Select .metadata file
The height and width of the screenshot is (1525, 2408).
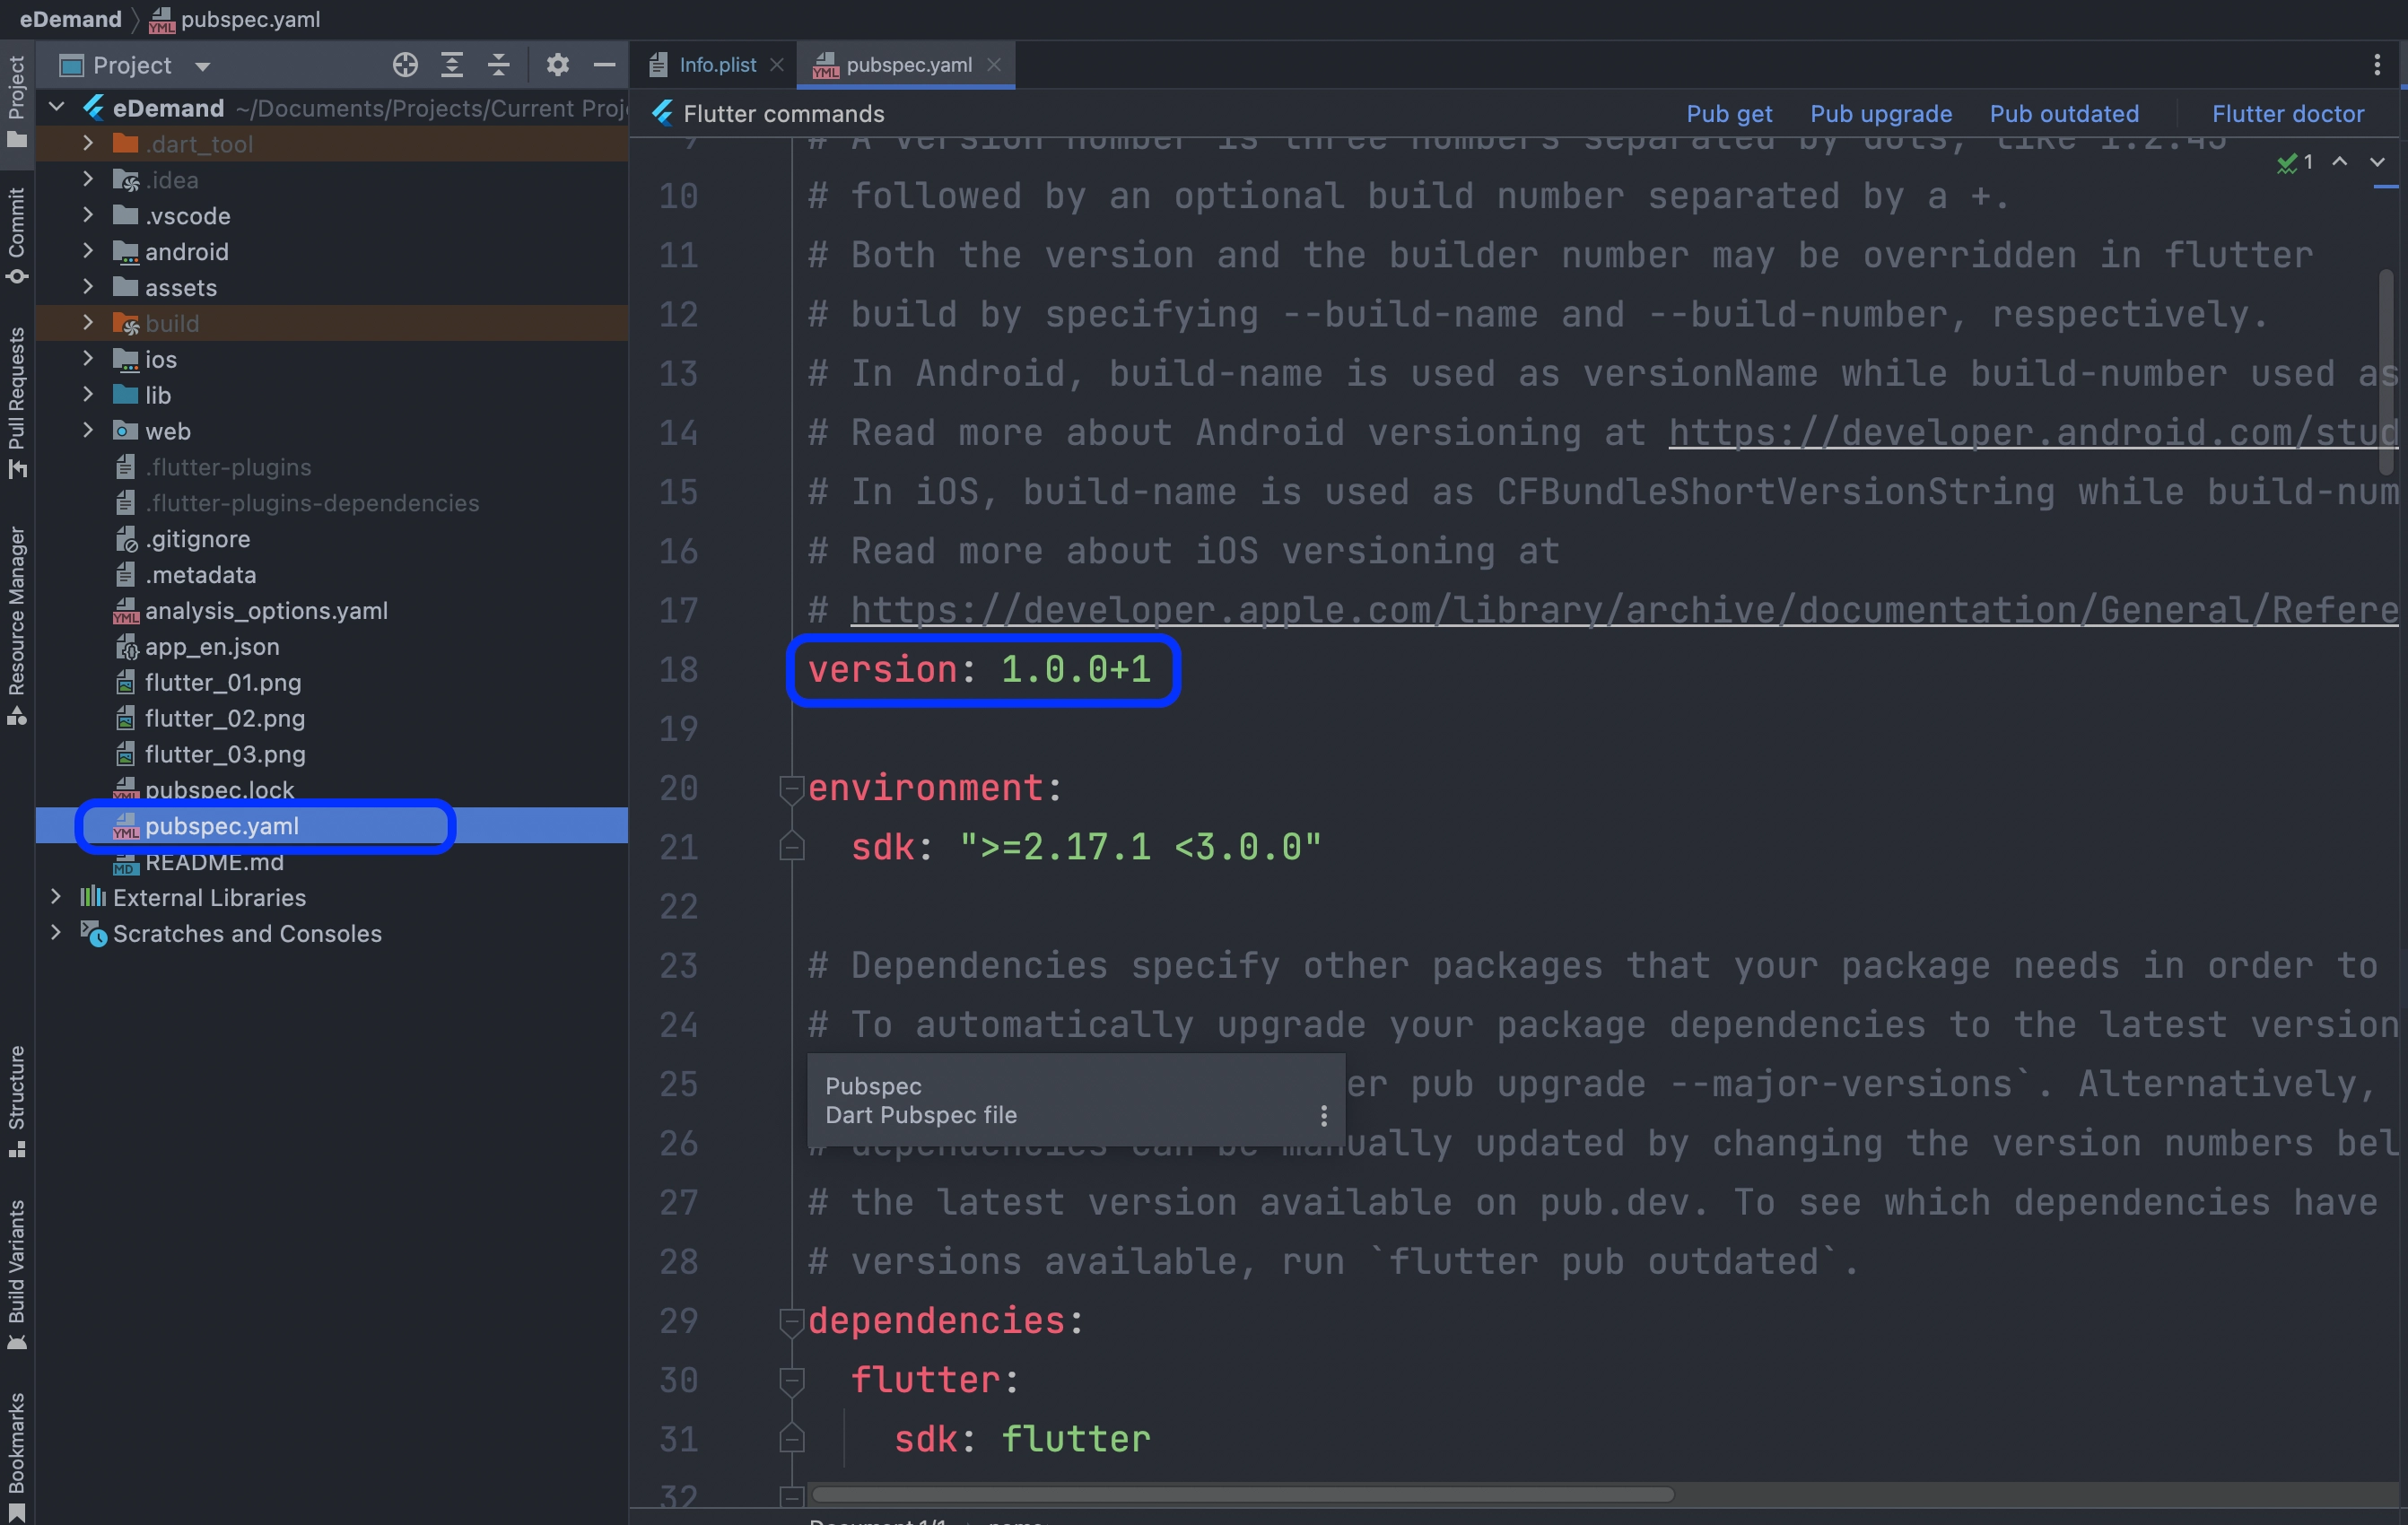click(201, 575)
